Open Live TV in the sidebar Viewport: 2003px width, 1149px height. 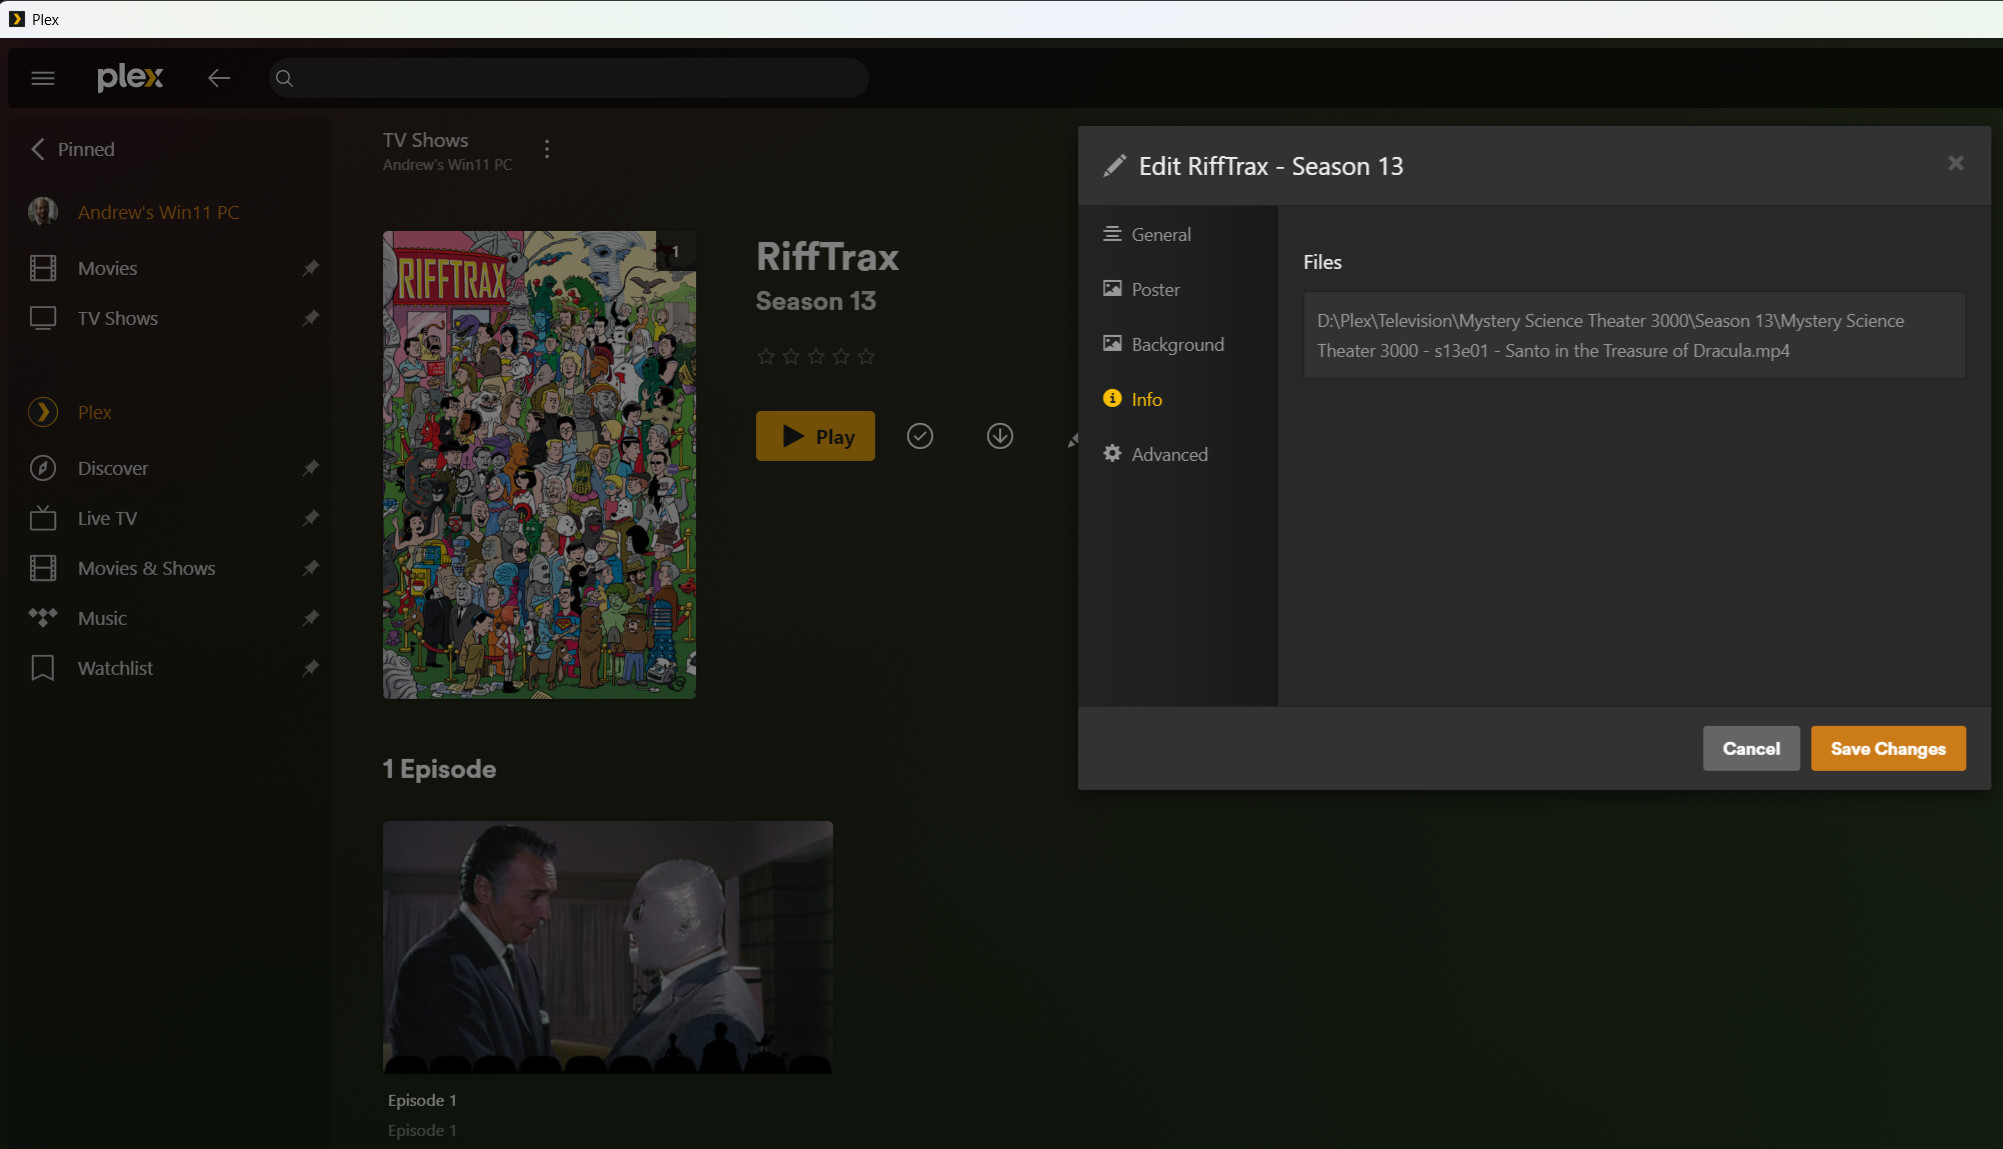(x=107, y=518)
